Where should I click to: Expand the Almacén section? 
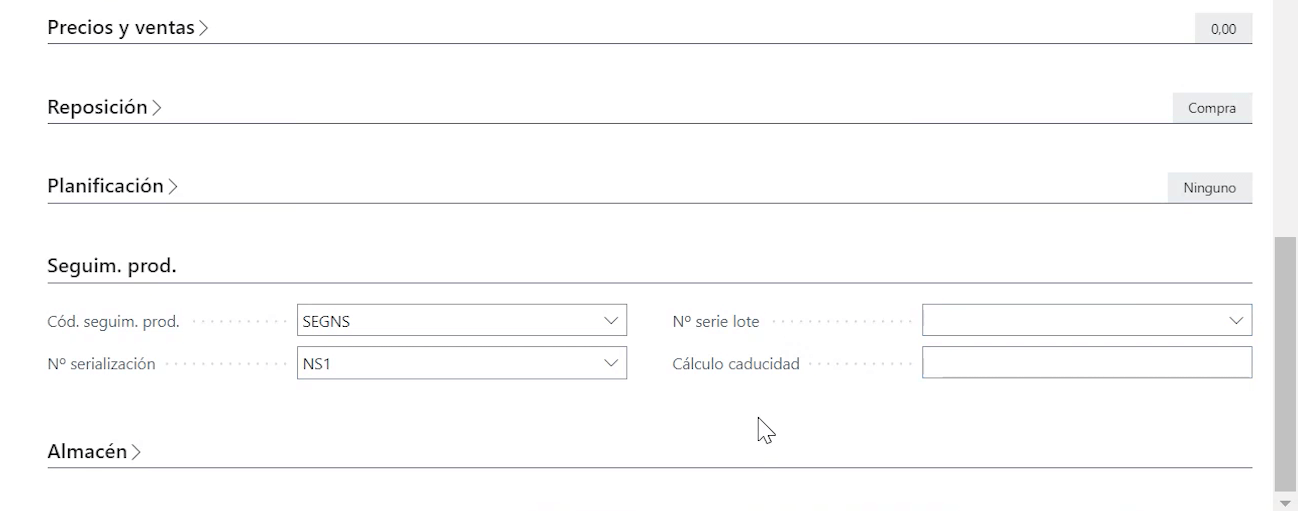tap(87, 451)
